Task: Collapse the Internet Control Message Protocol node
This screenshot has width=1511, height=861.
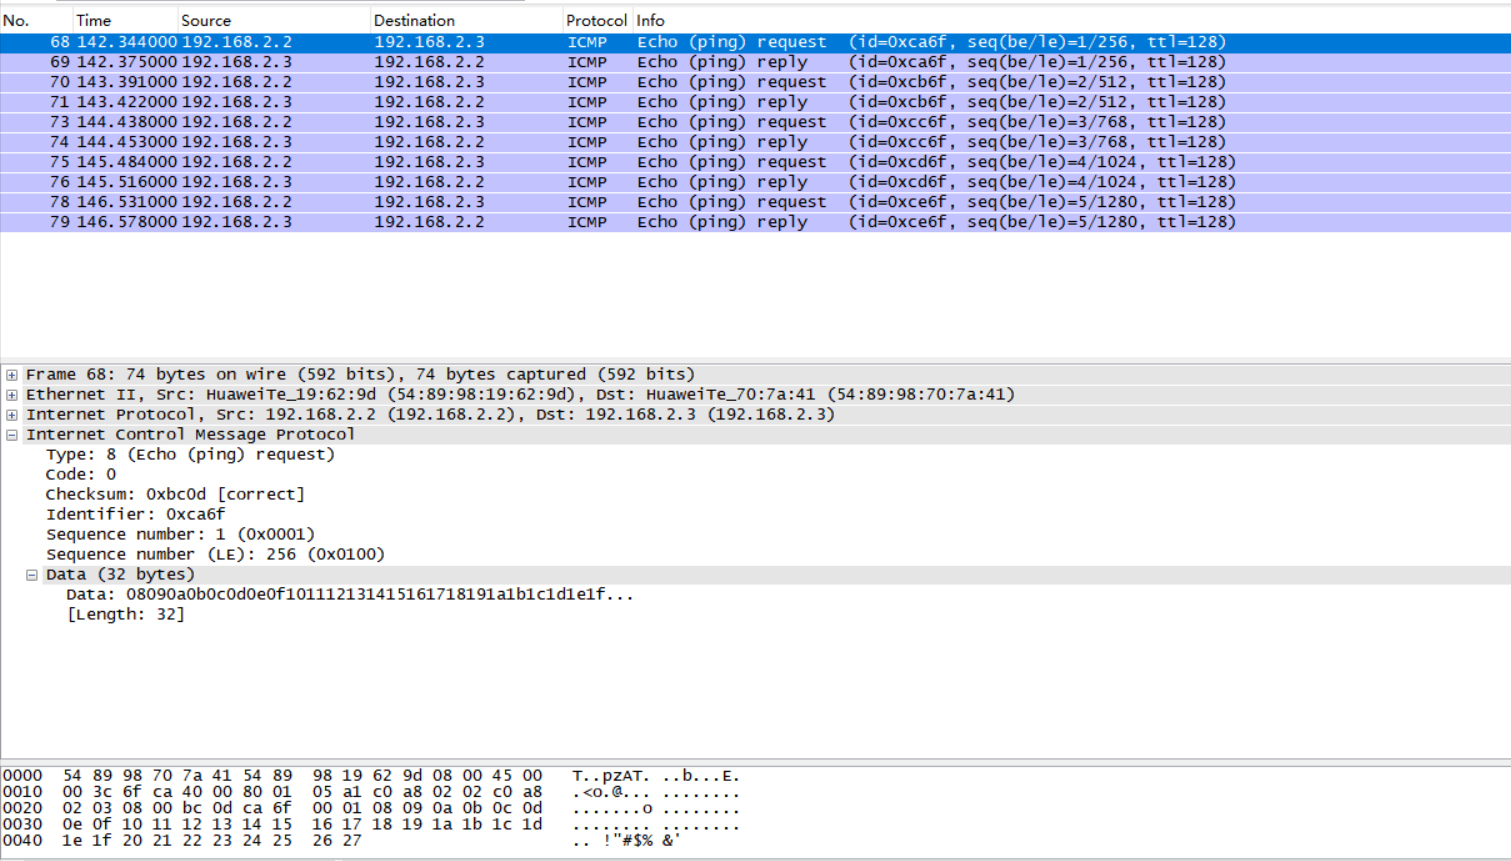Action: pos(12,435)
